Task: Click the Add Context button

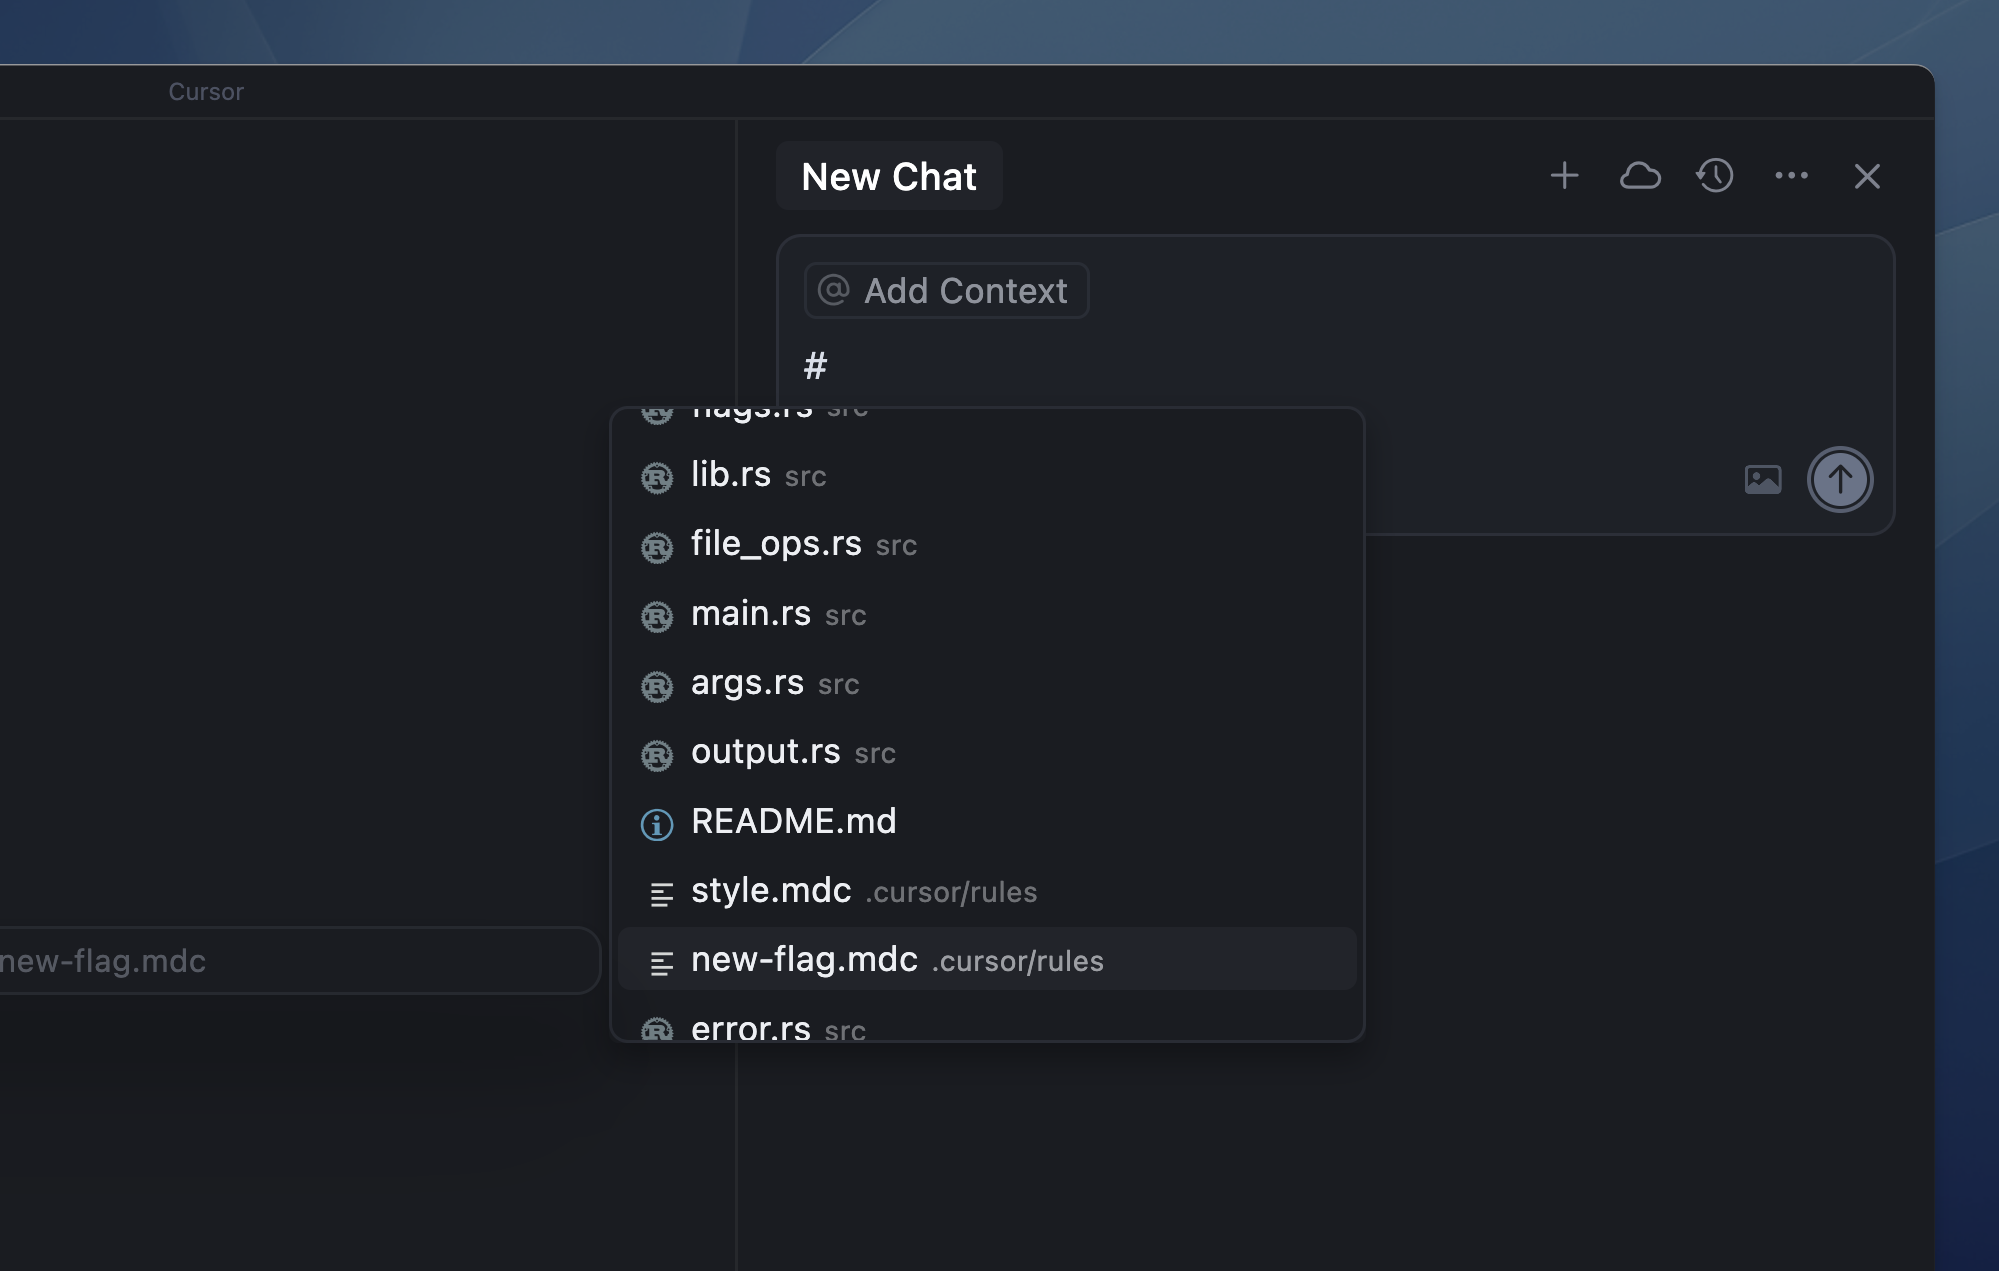Action: point(946,291)
